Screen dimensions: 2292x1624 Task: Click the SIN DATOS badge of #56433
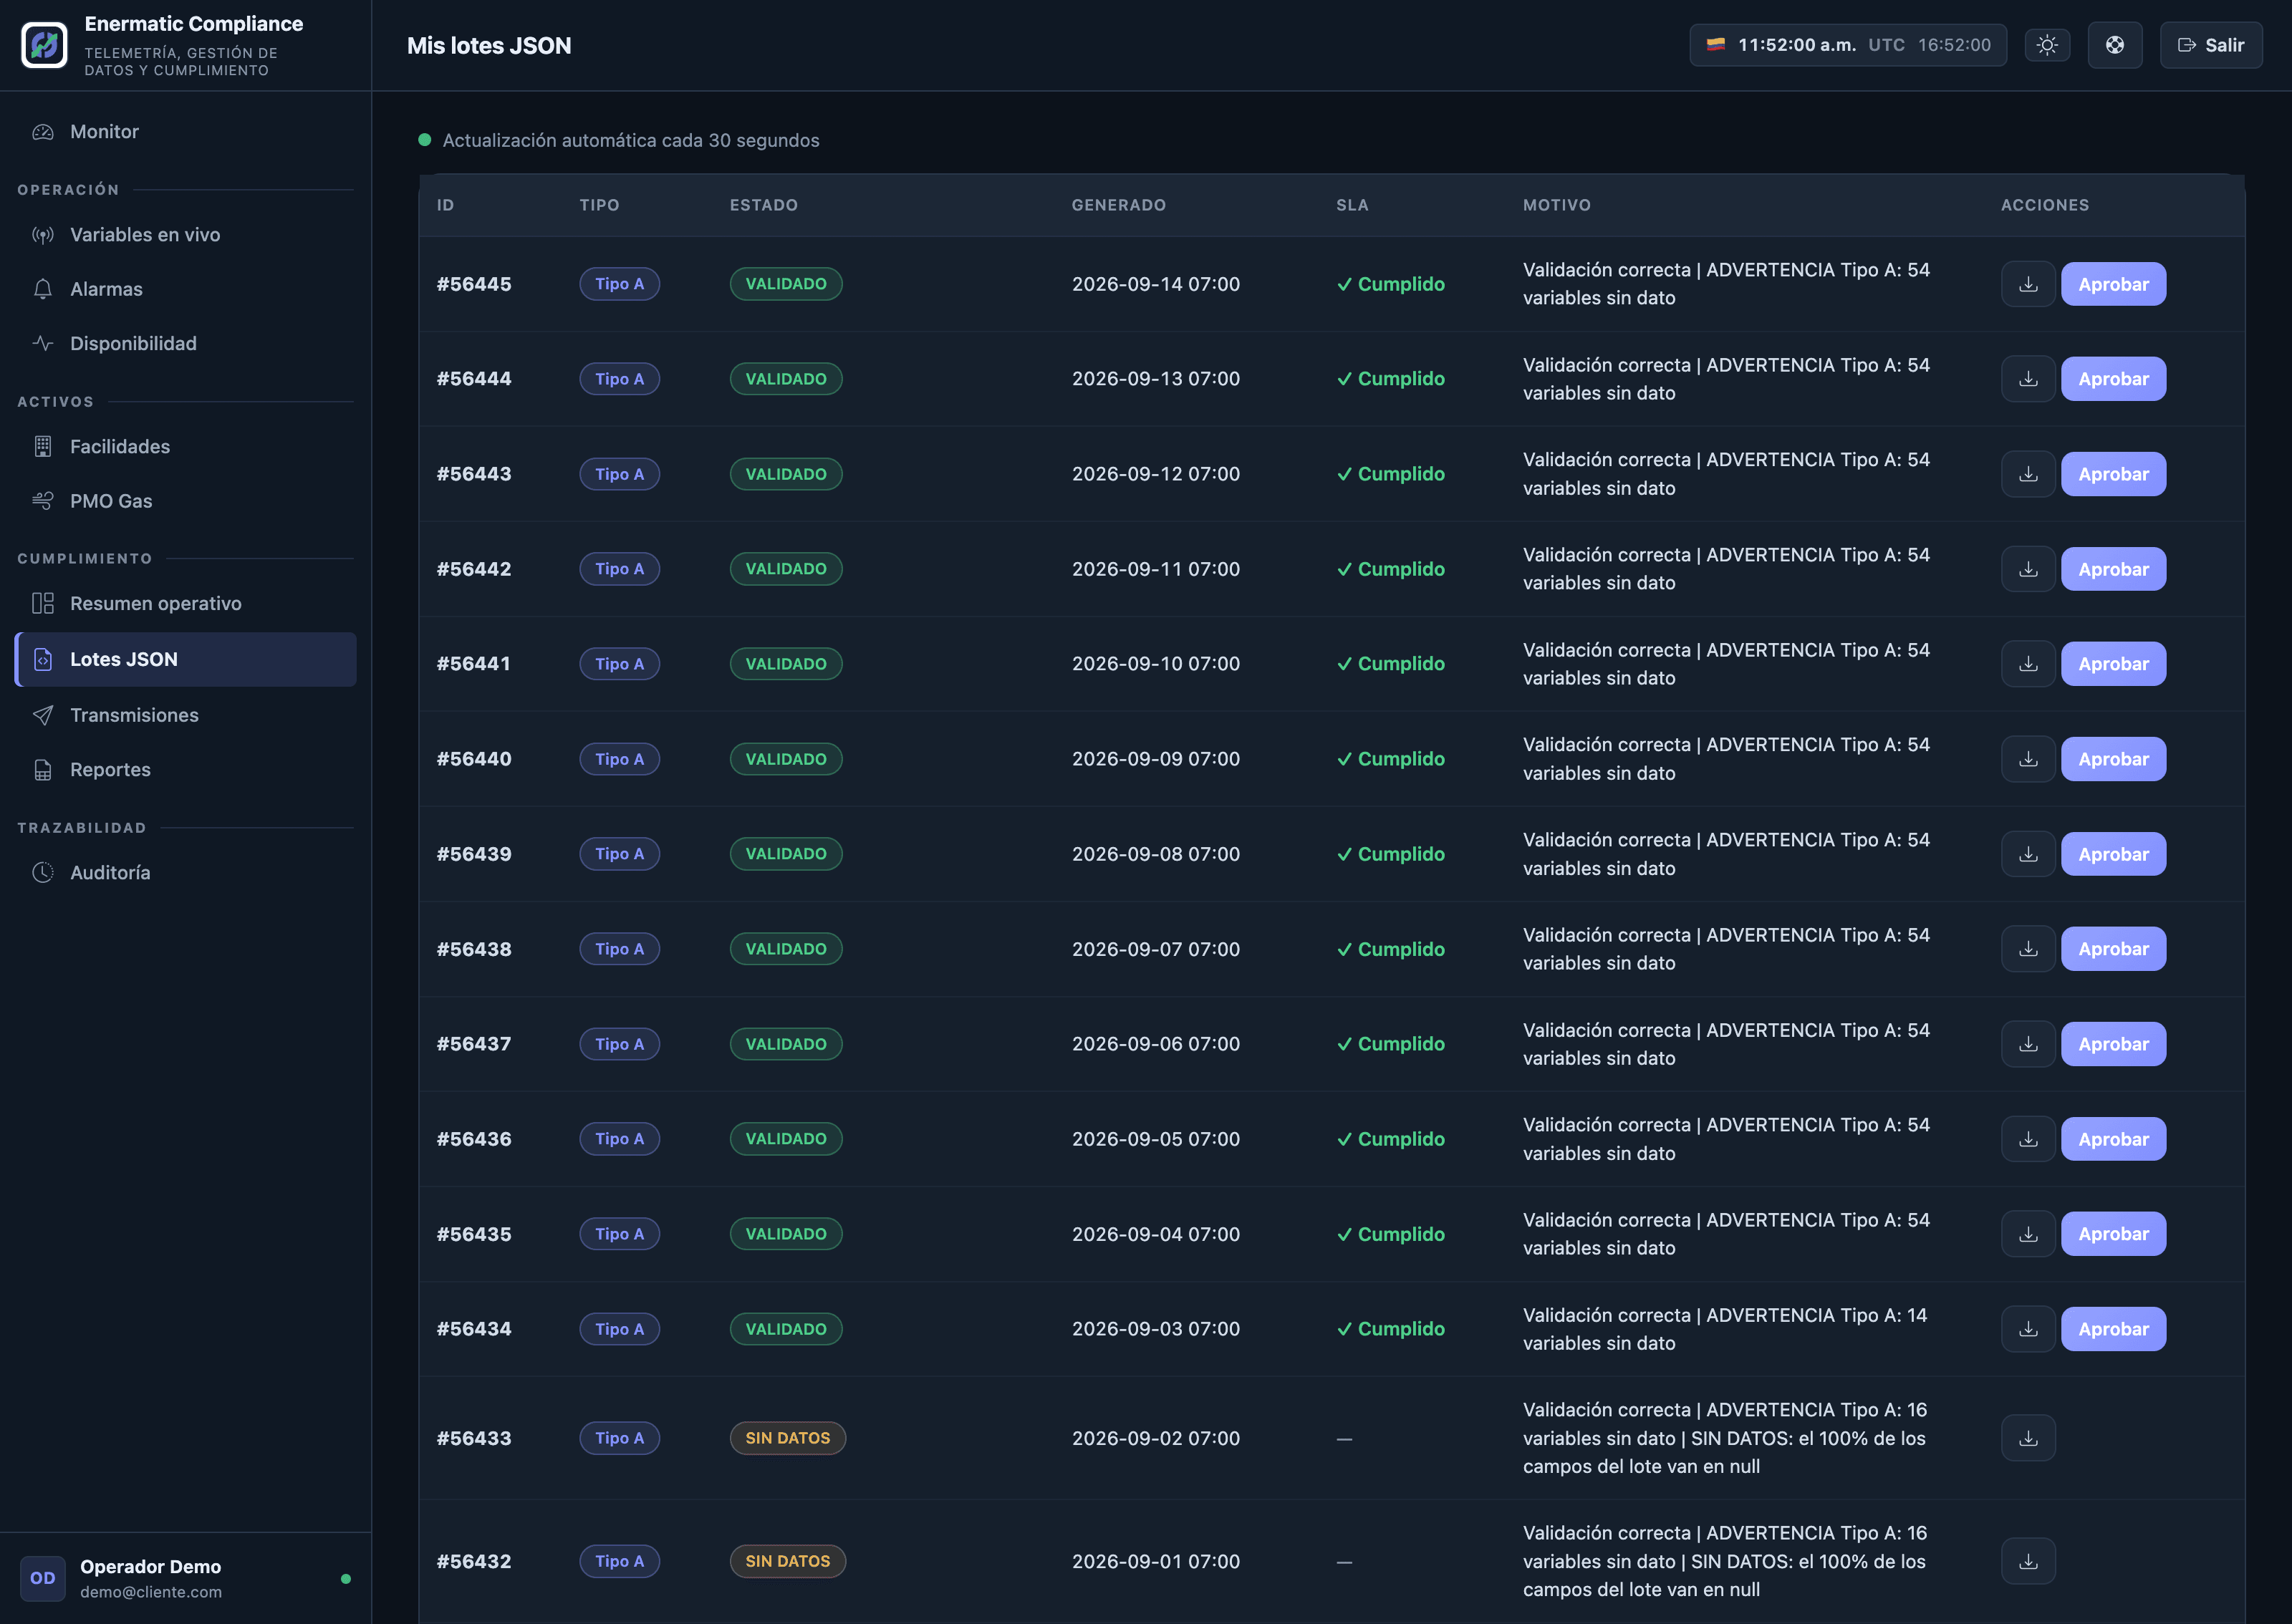click(788, 1438)
